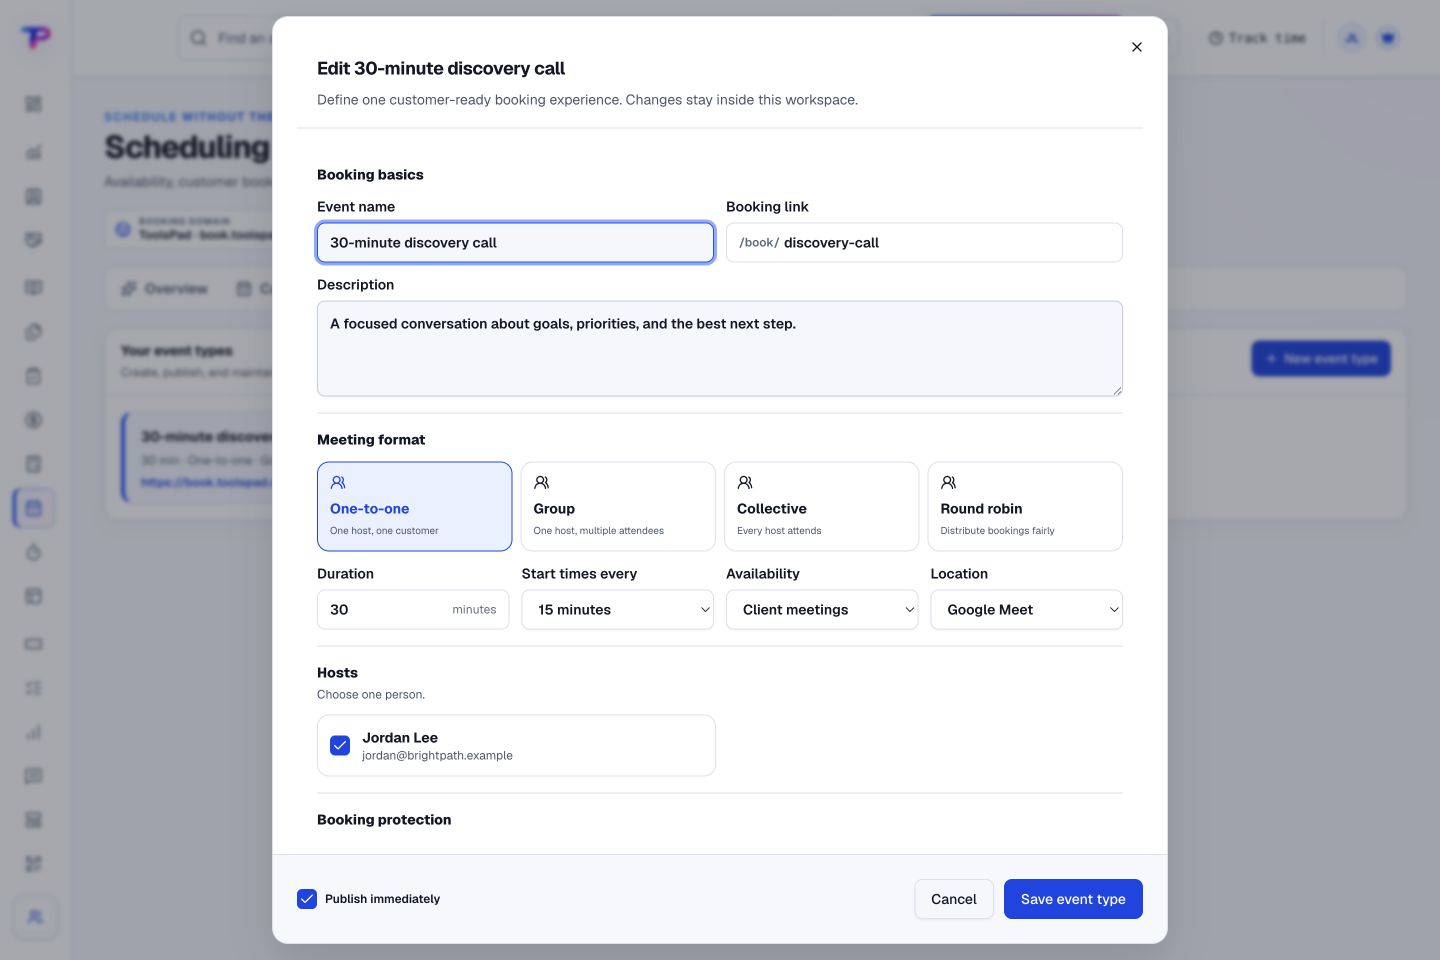Screen dimensions: 1440x960
Task: Click the Cancel button
Action: [x=953, y=899]
